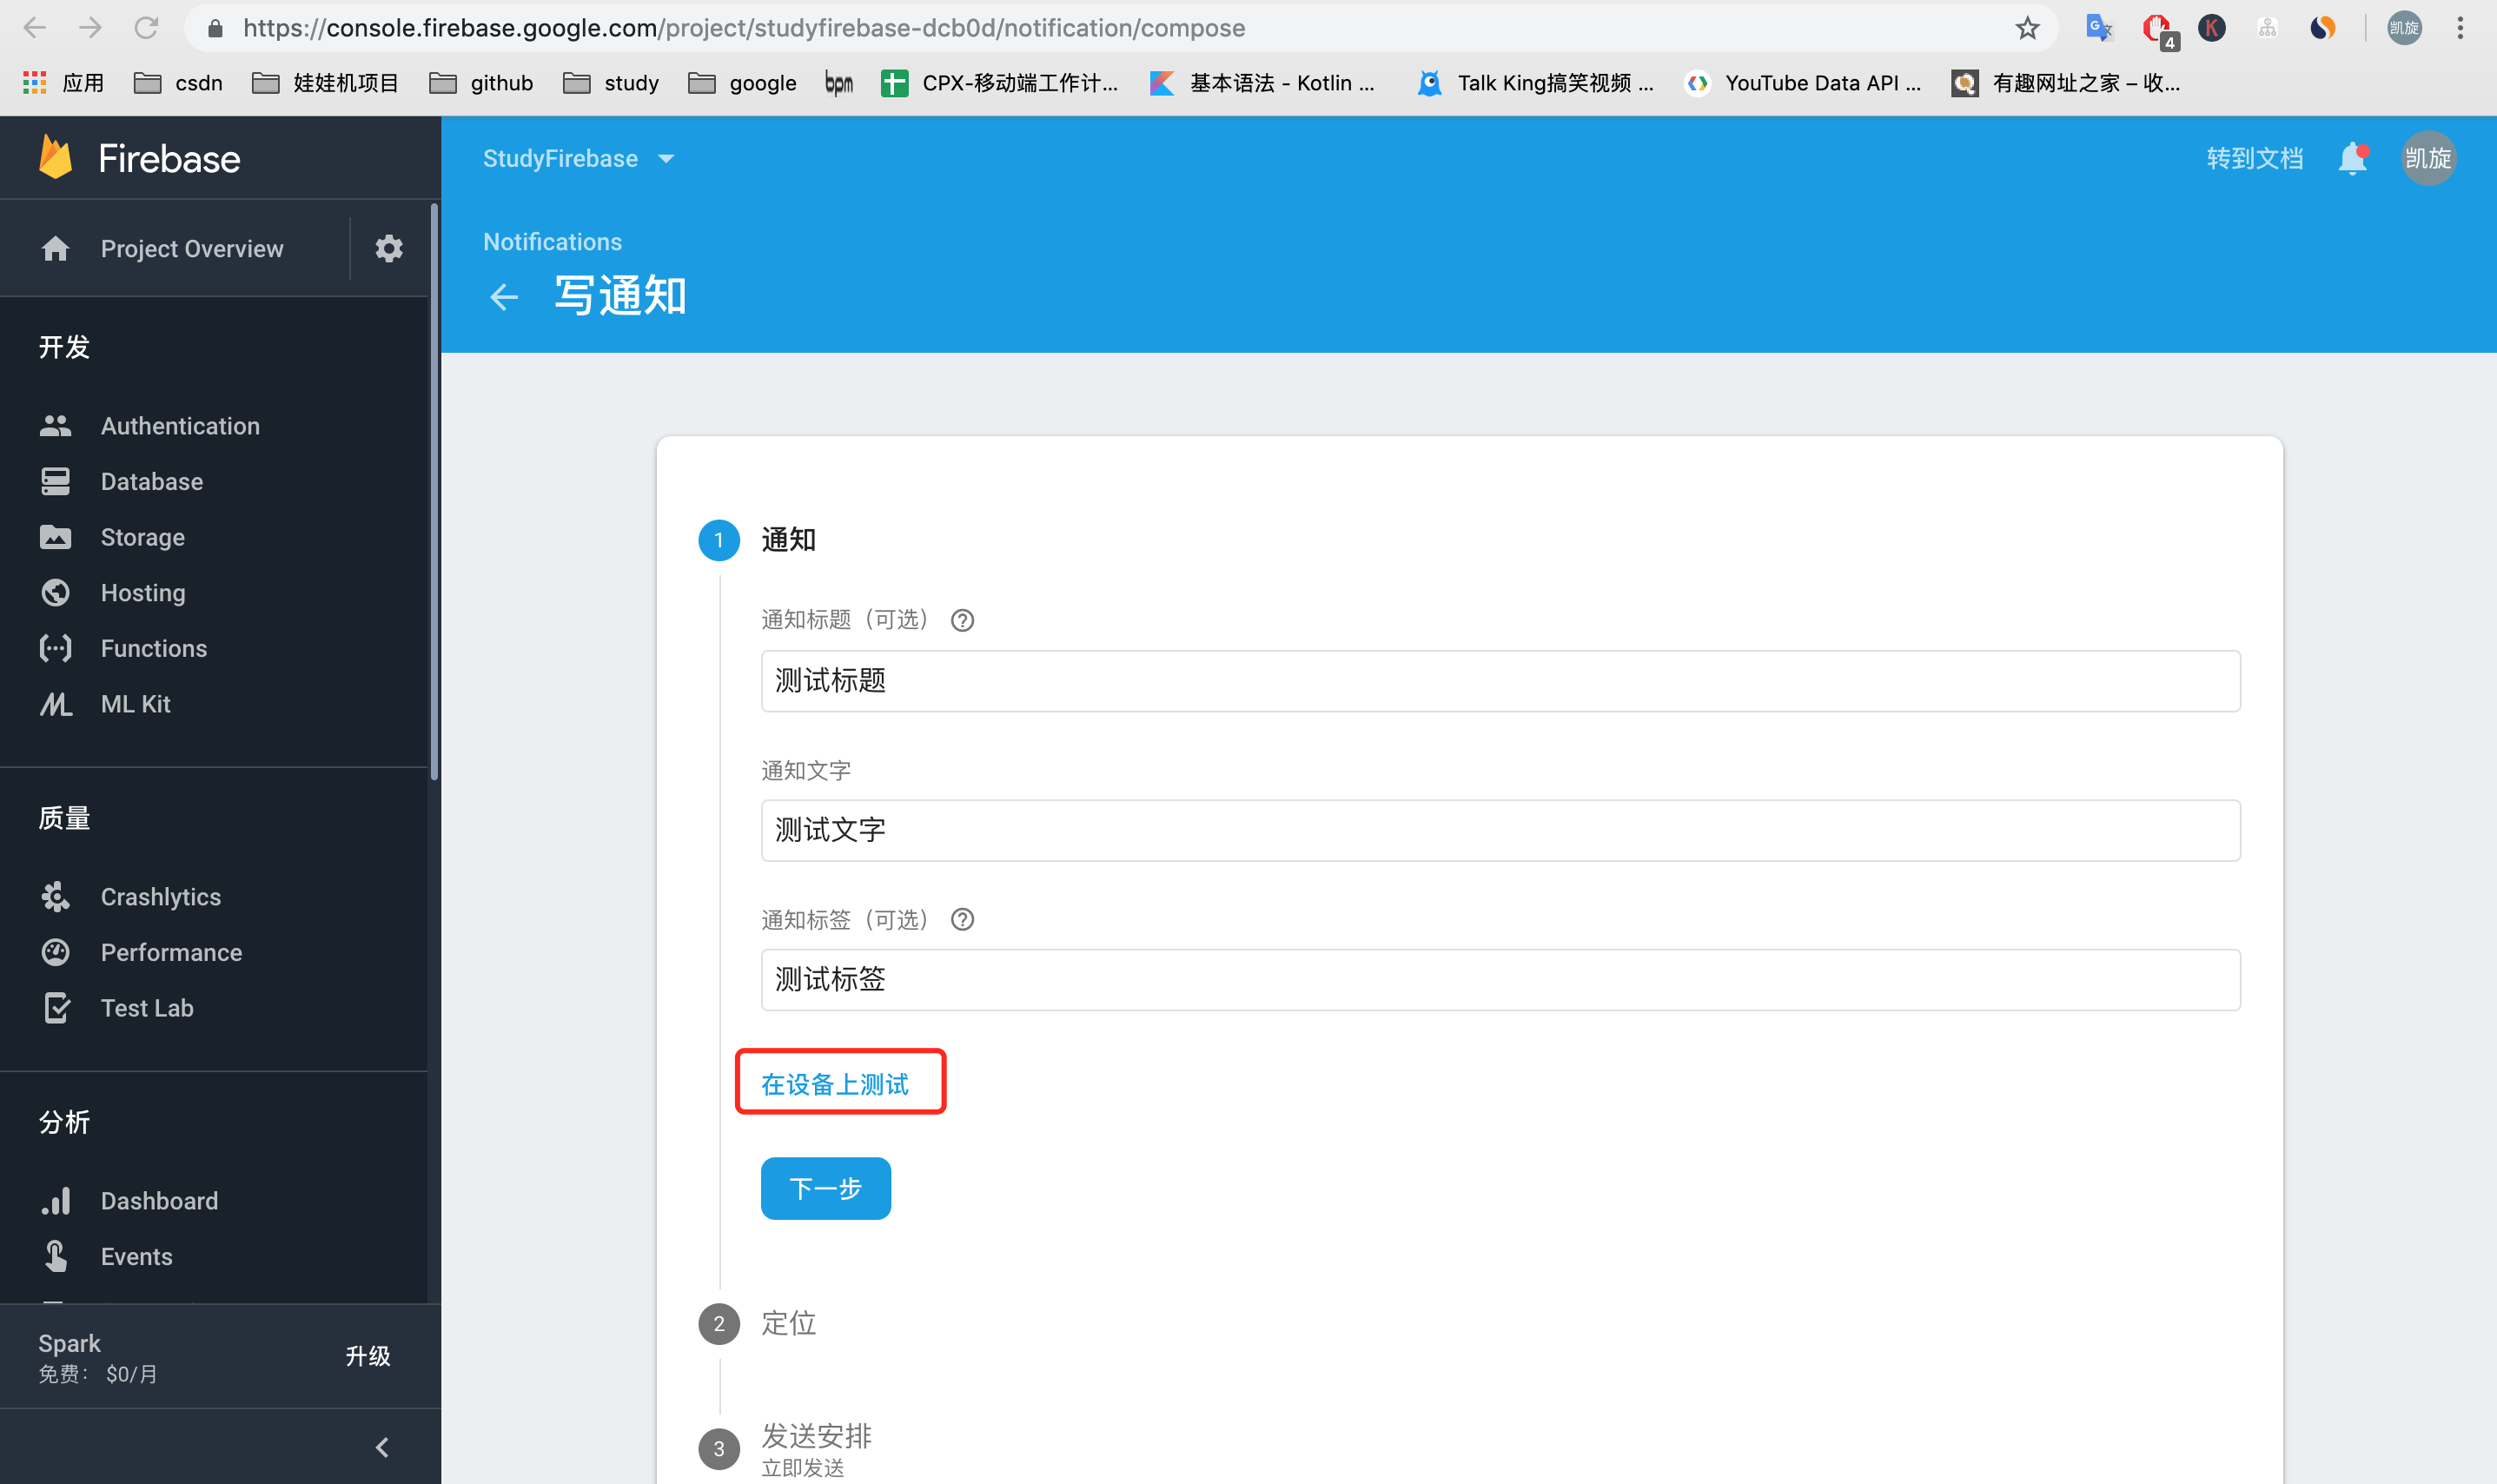The width and height of the screenshot is (2497, 1484).
Task: Open project settings gear
Action: click(388, 248)
